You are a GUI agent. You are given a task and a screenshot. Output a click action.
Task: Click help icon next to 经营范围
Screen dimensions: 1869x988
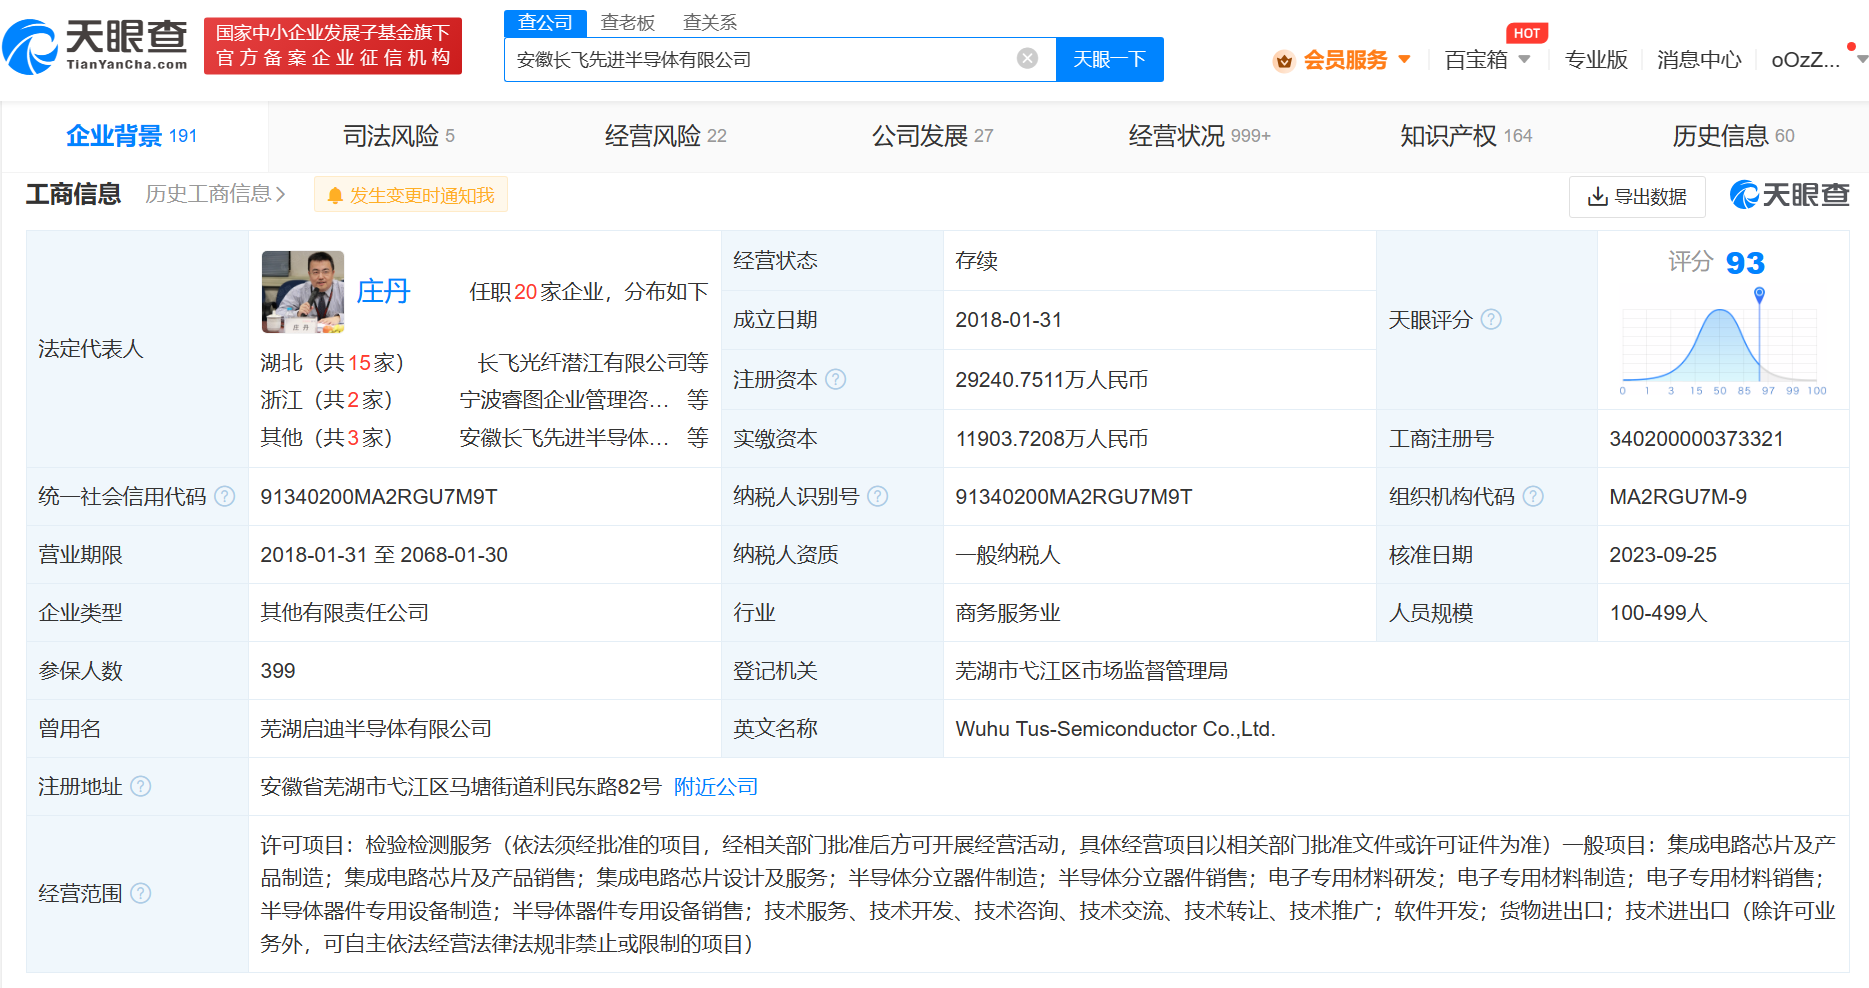tap(141, 893)
